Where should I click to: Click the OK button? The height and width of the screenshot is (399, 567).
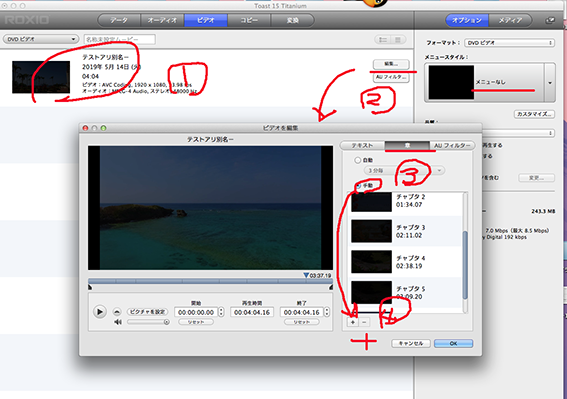453,343
